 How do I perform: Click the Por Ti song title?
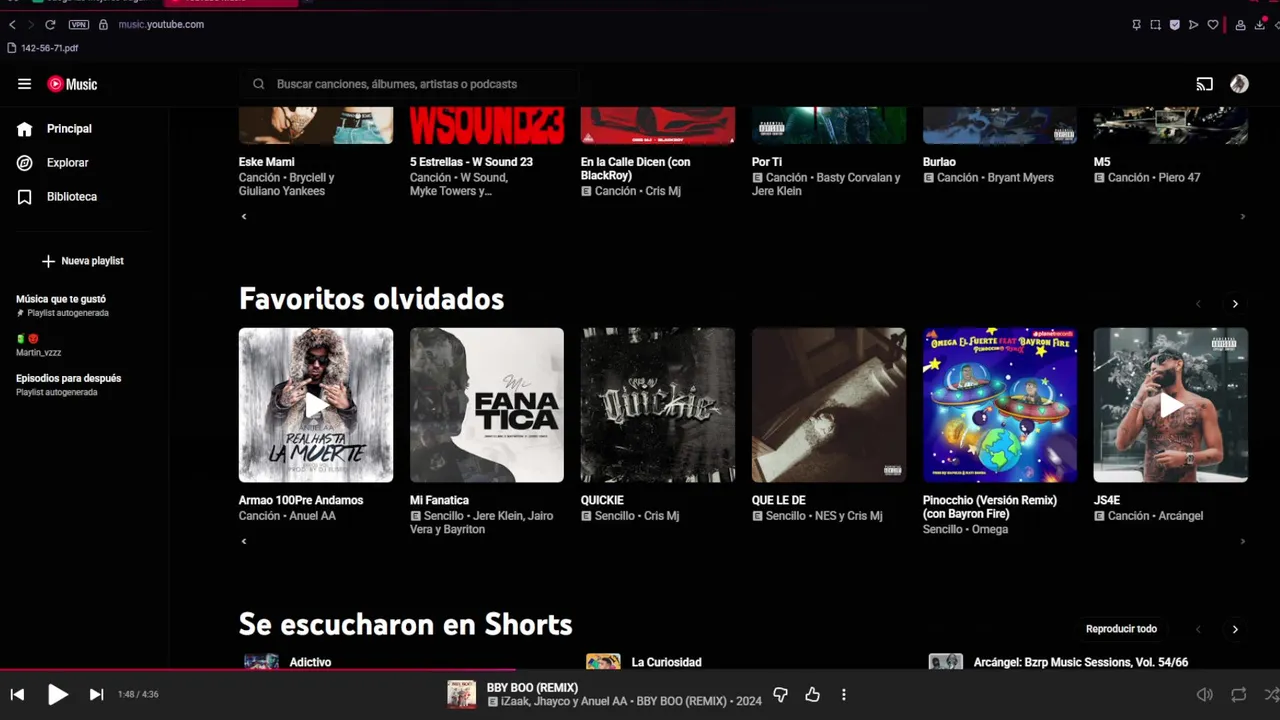pyautogui.click(x=767, y=162)
